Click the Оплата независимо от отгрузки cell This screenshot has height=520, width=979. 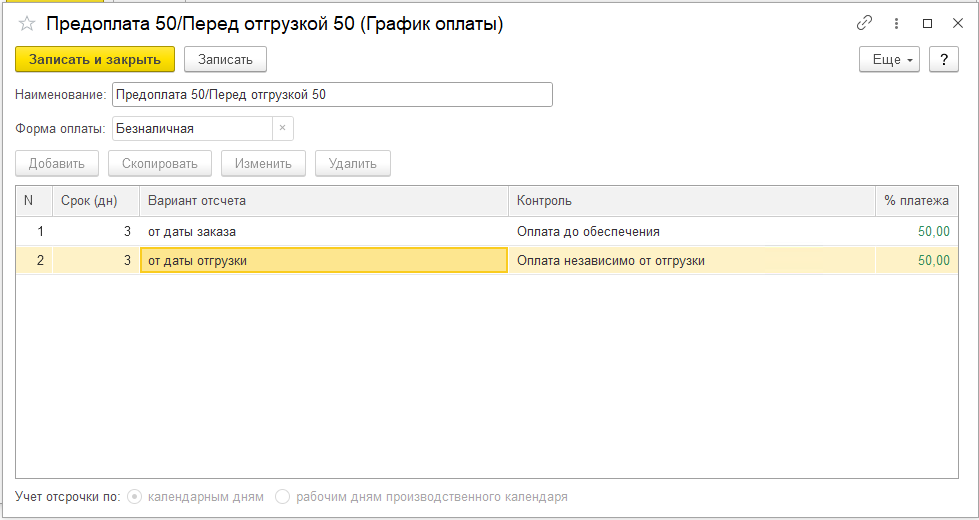pos(692,261)
